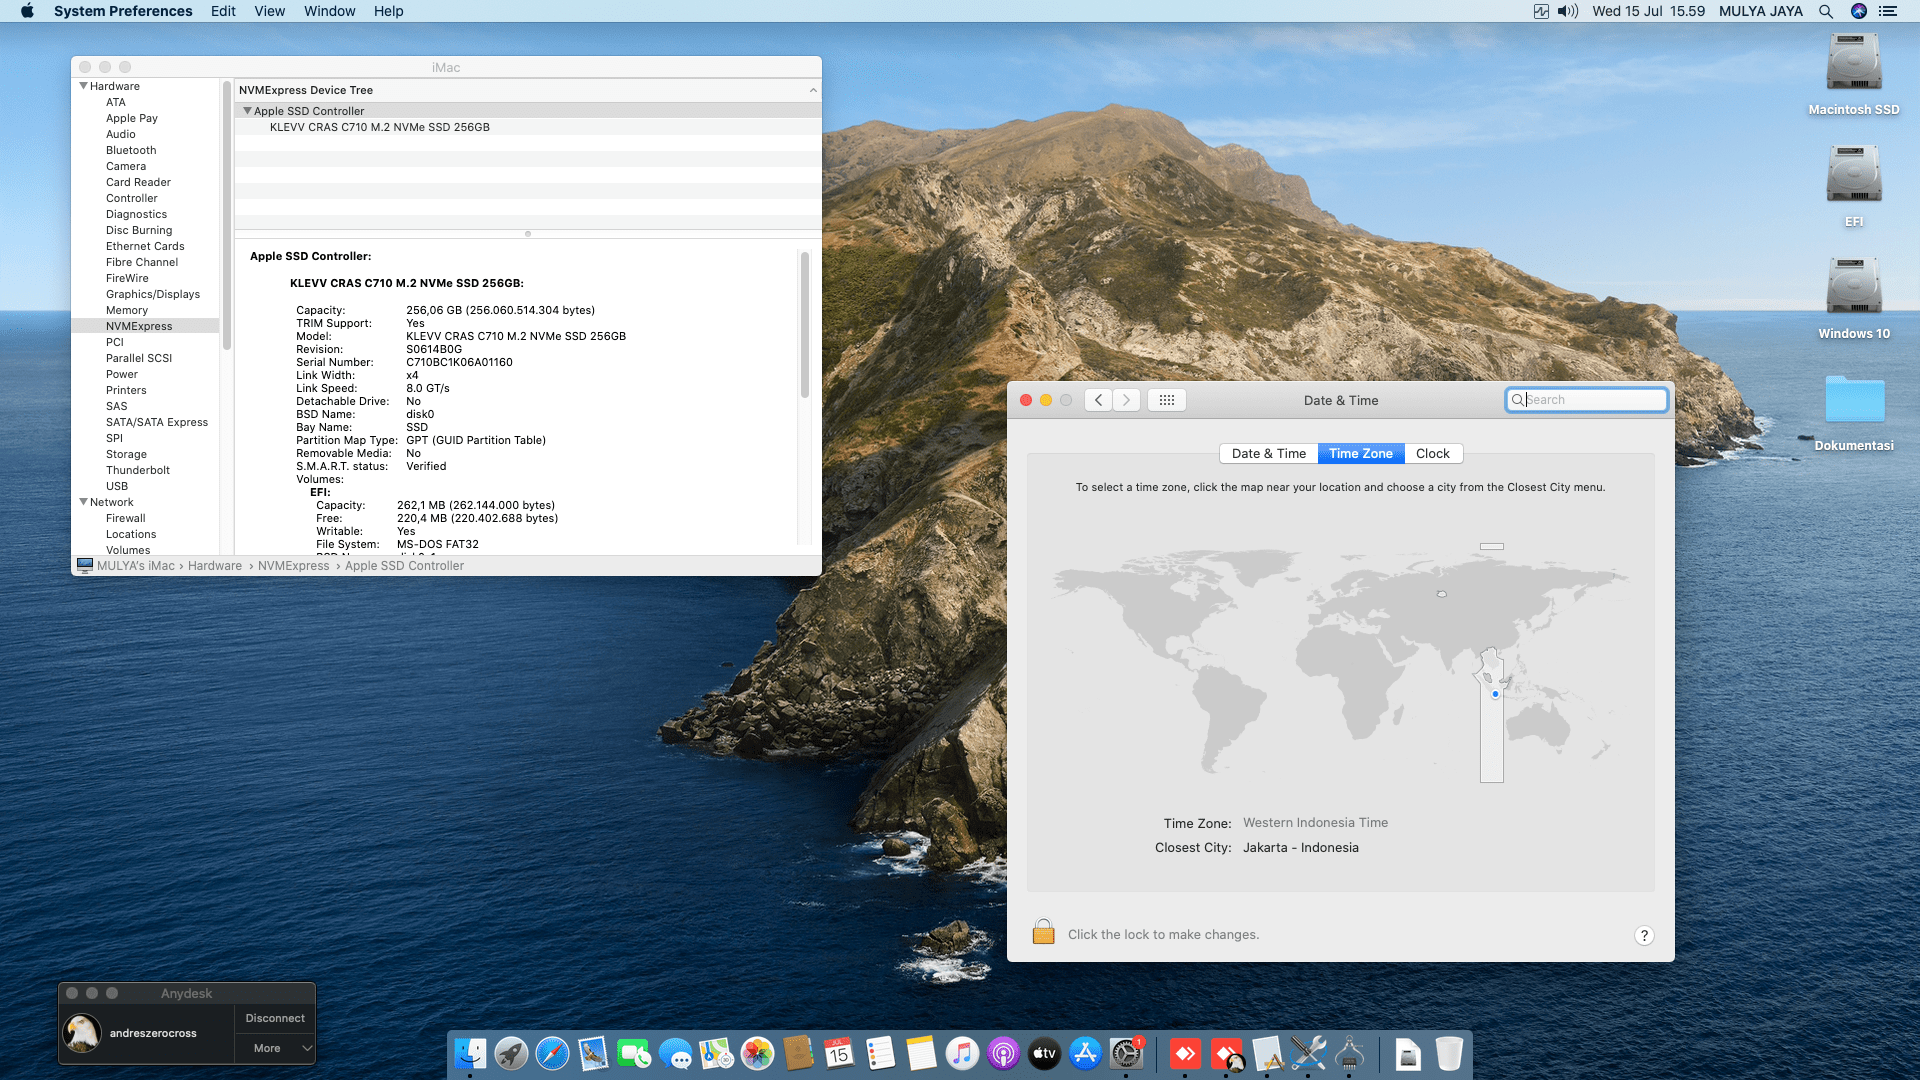Open Notification Center list icon
Image resolution: width=1920 pixels, height=1080 pixels.
pyautogui.click(x=1888, y=11)
